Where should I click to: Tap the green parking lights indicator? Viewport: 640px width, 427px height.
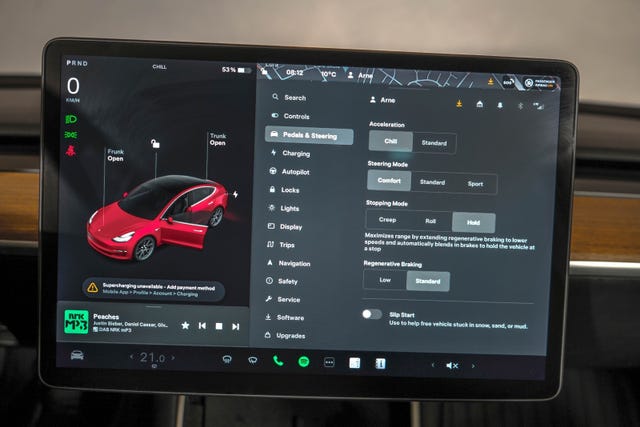71,135
